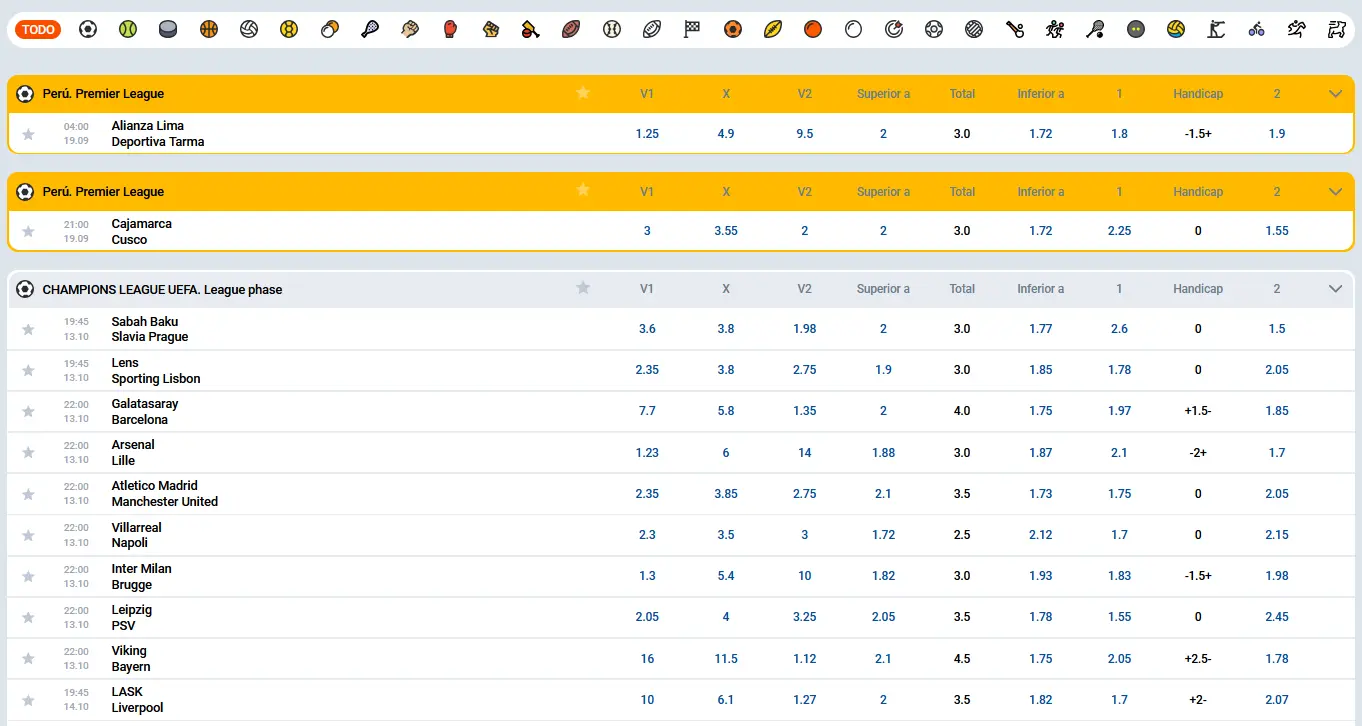Choose the cycling sport icon
Viewport: 1362px width, 726px height.
coord(1256,30)
